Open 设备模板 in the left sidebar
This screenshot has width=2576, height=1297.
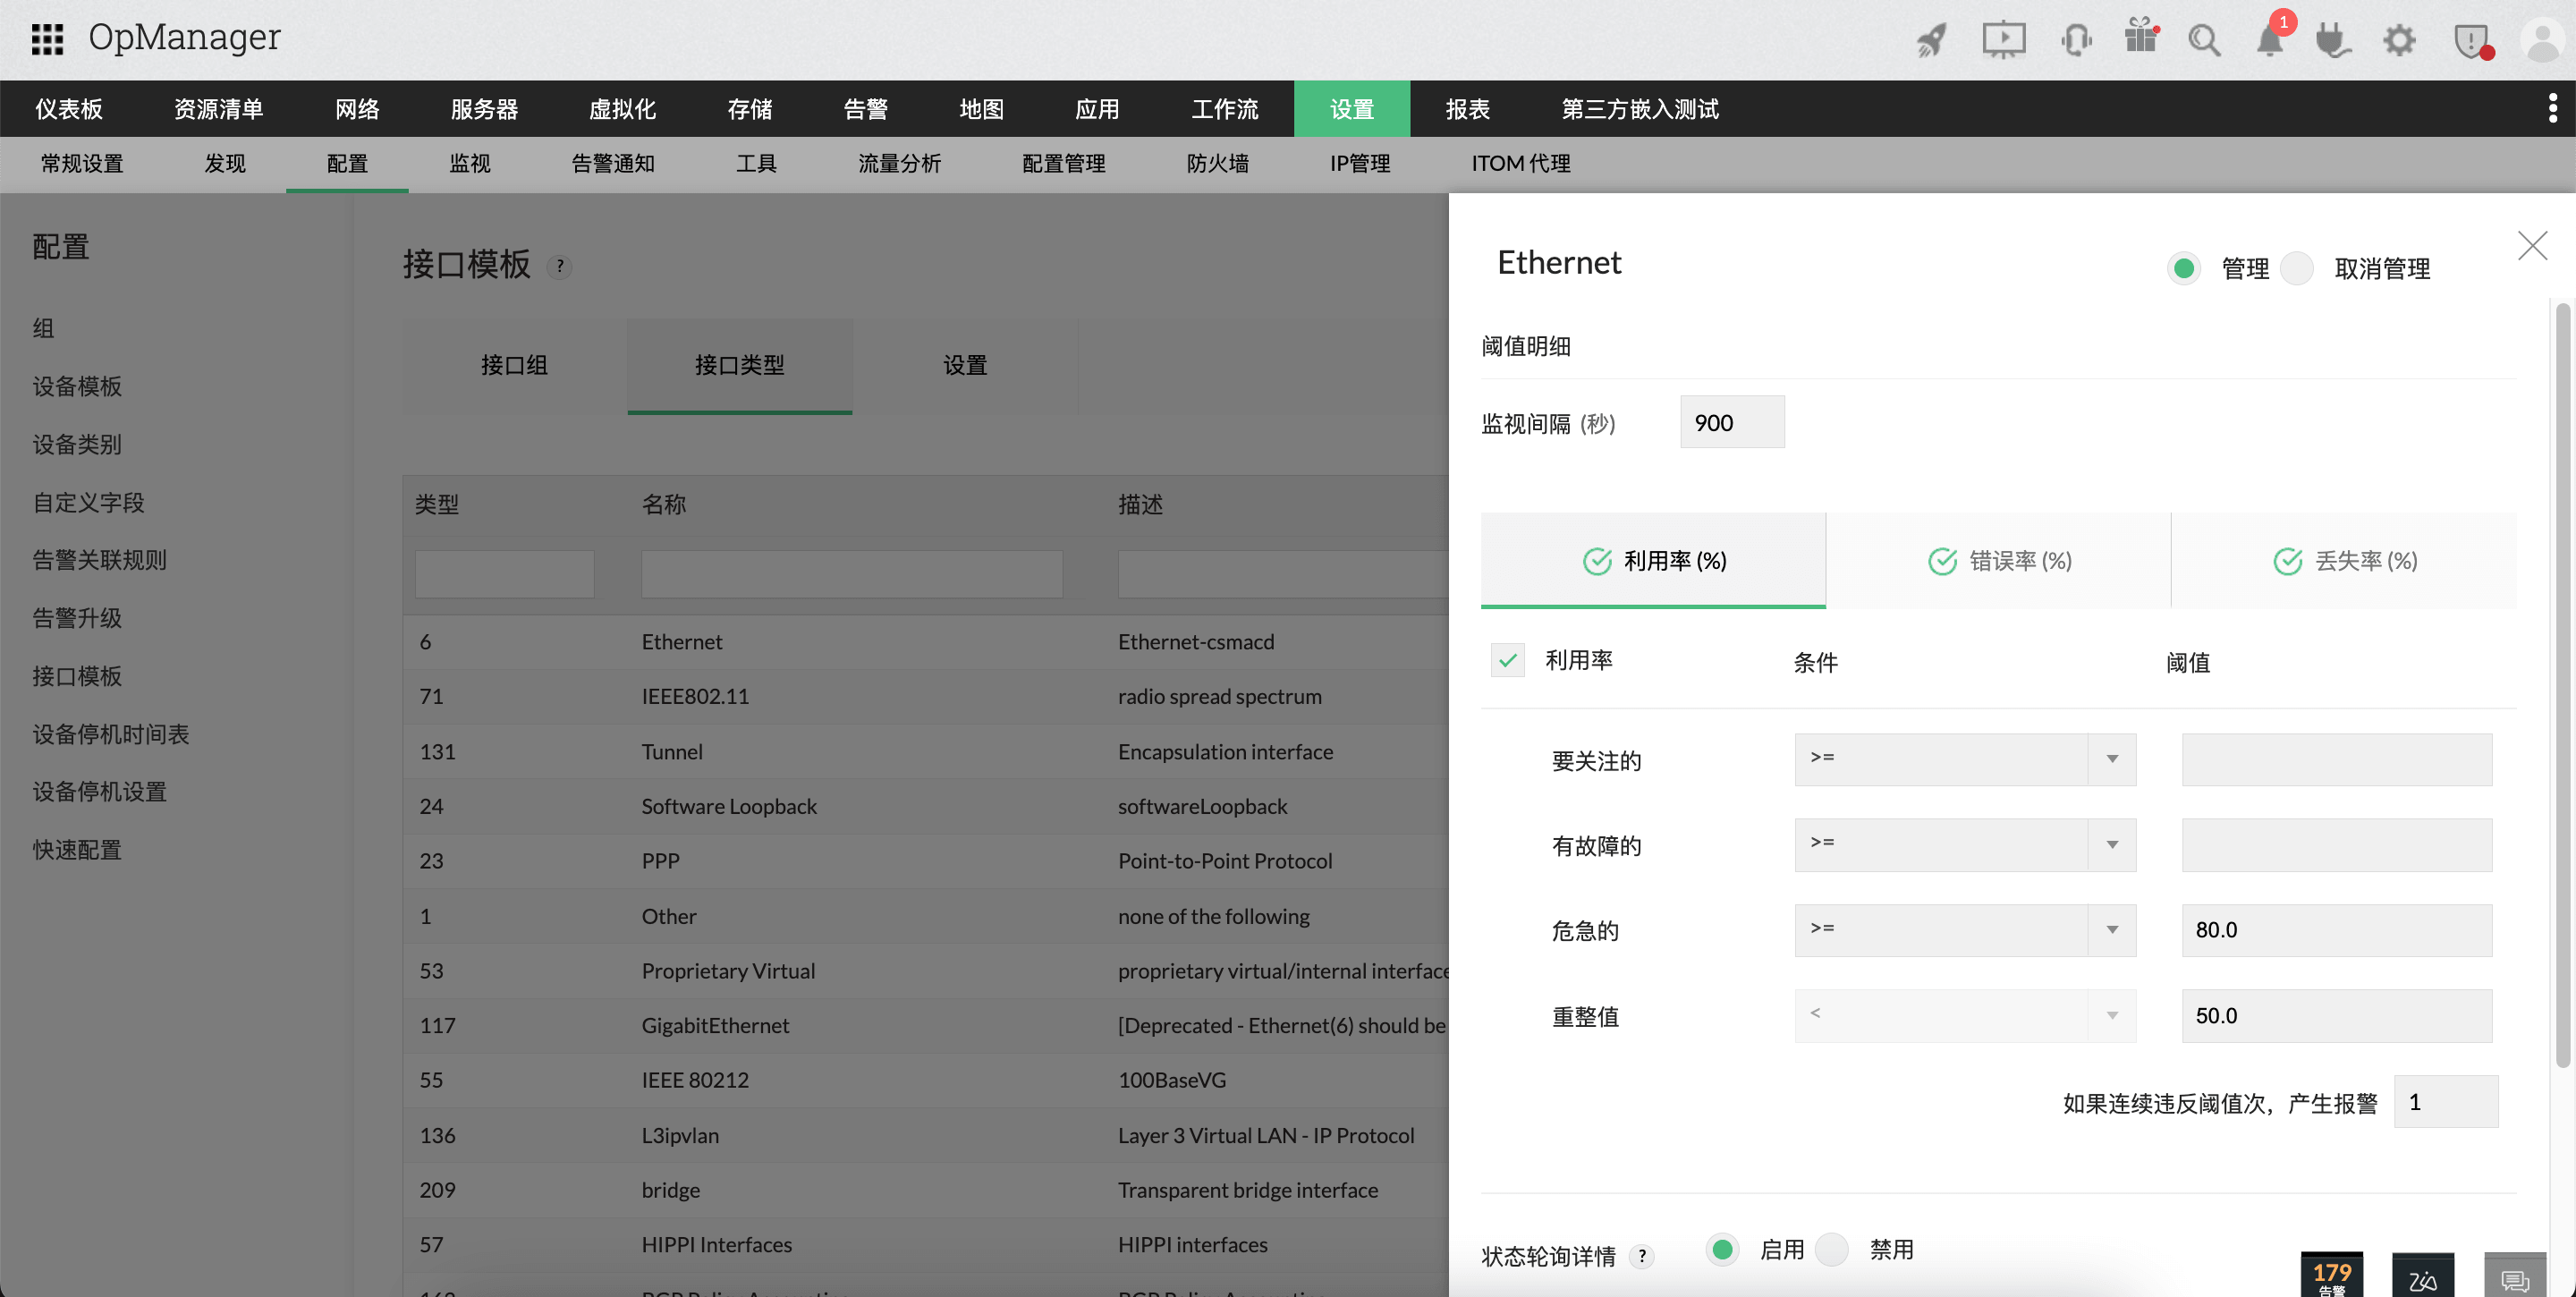click(x=76, y=386)
